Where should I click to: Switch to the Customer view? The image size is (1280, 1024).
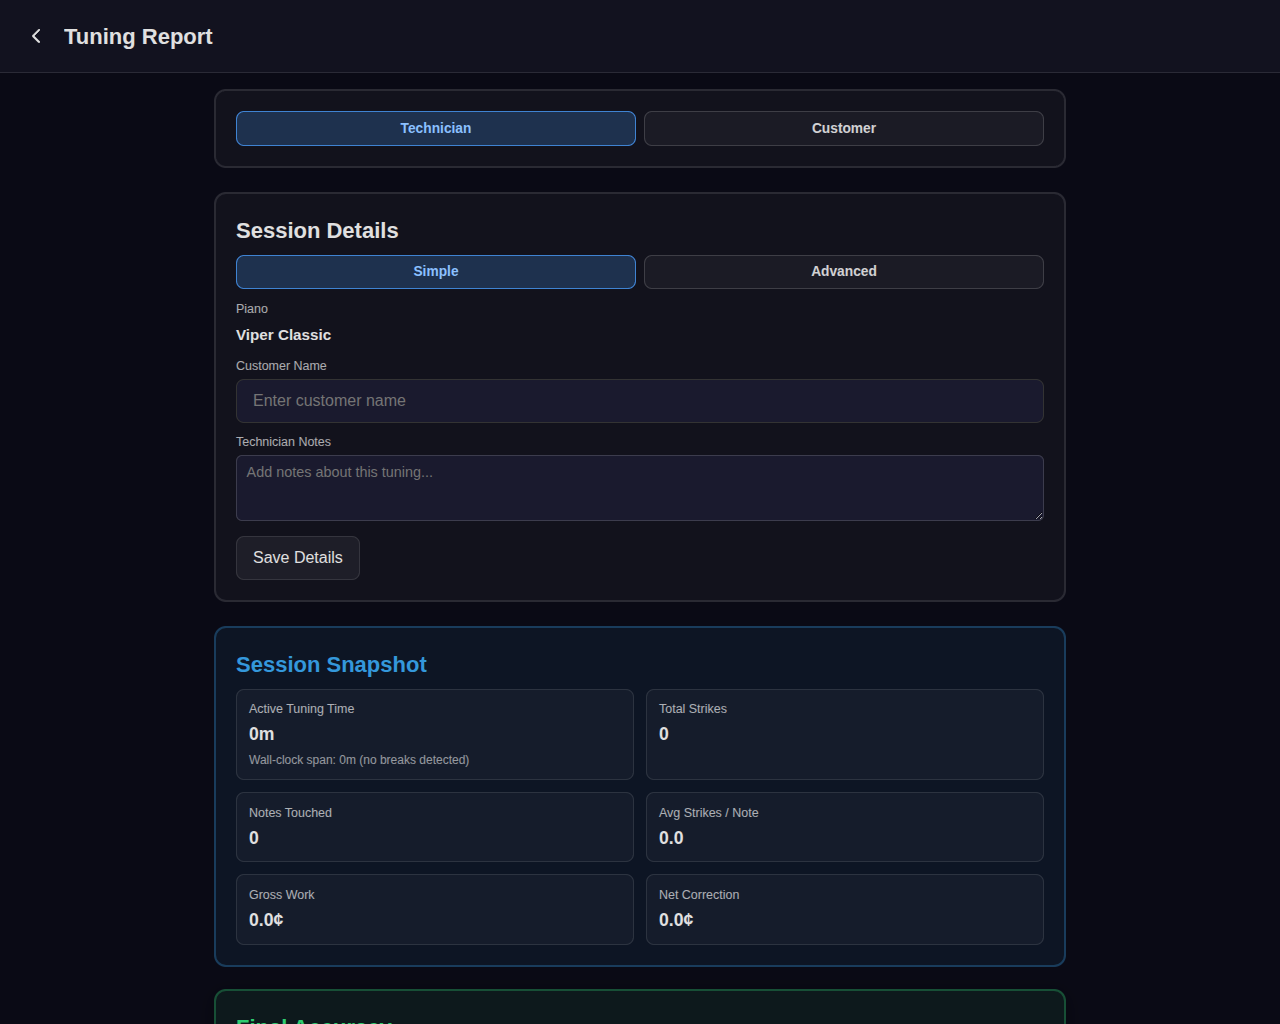tap(843, 128)
